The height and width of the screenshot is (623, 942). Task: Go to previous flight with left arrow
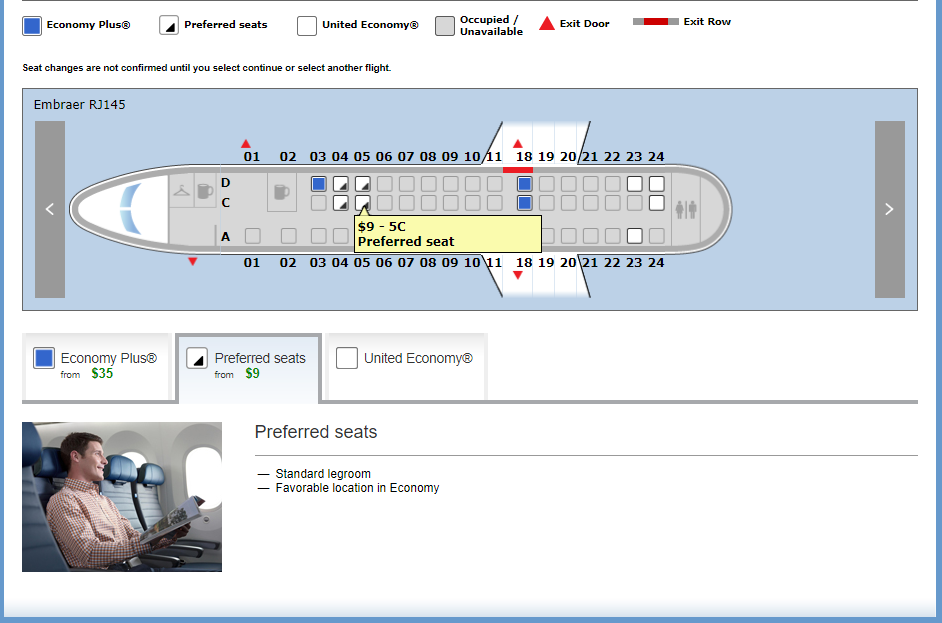50,209
